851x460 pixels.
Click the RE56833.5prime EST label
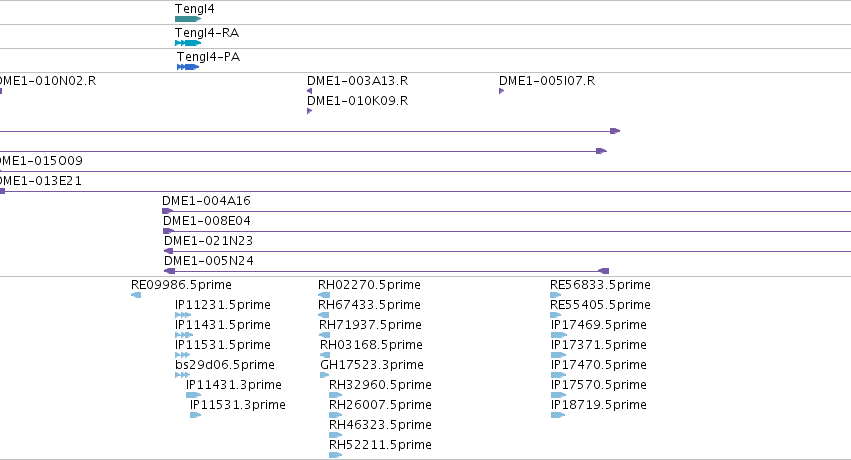pyautogui.click(x=600, y=285)
